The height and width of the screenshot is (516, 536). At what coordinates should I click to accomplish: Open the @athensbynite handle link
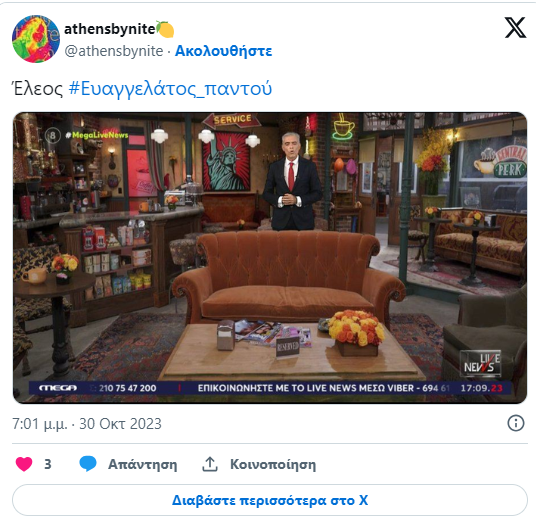tap(114, 51)
